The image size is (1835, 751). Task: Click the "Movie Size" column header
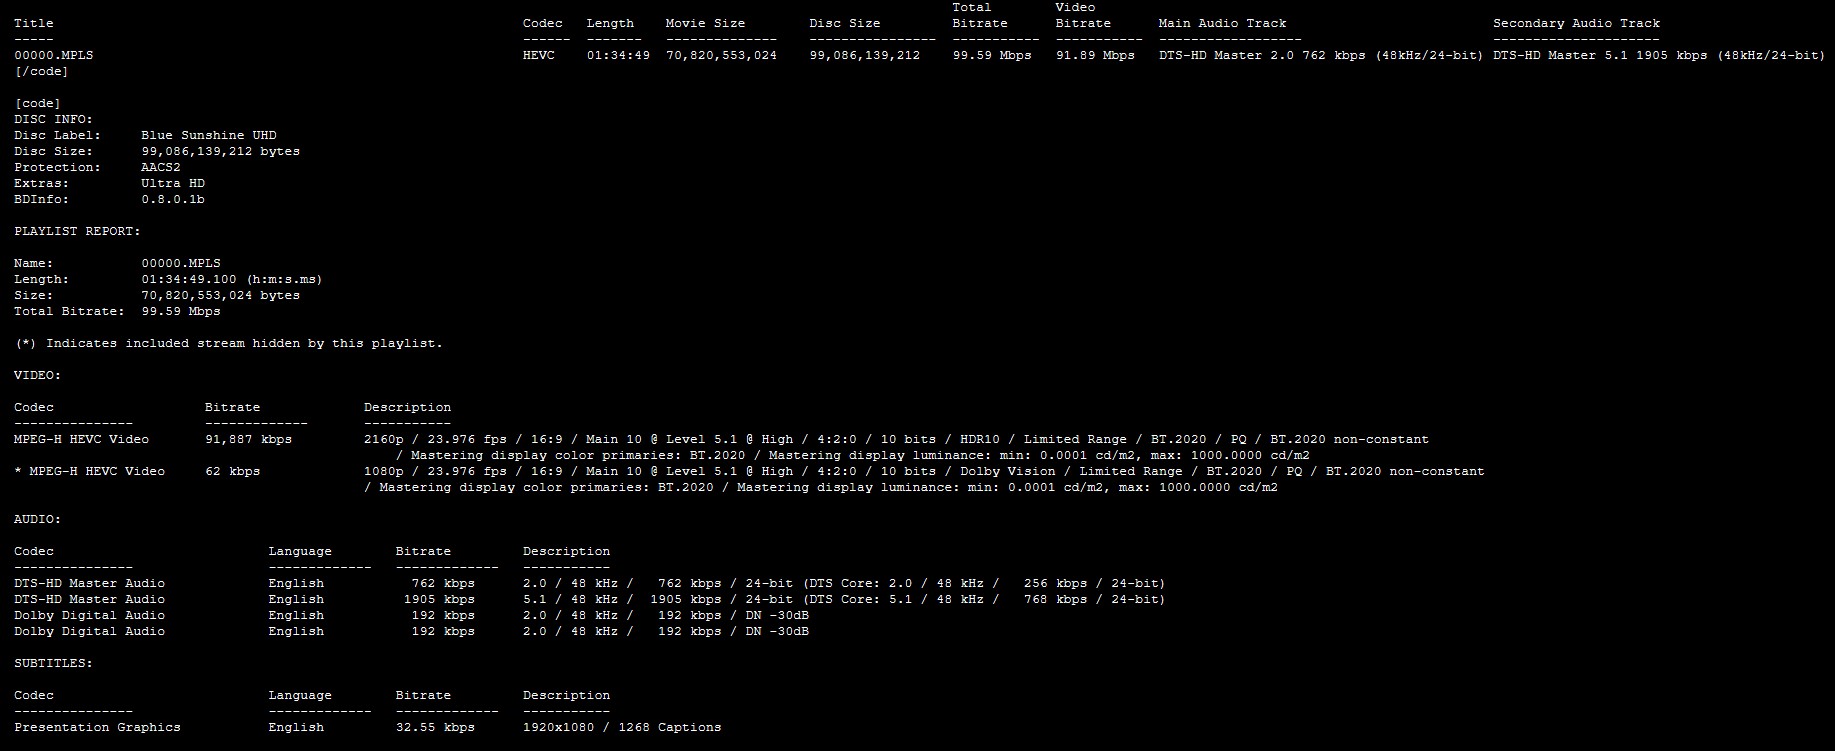(x=705, y=23)
